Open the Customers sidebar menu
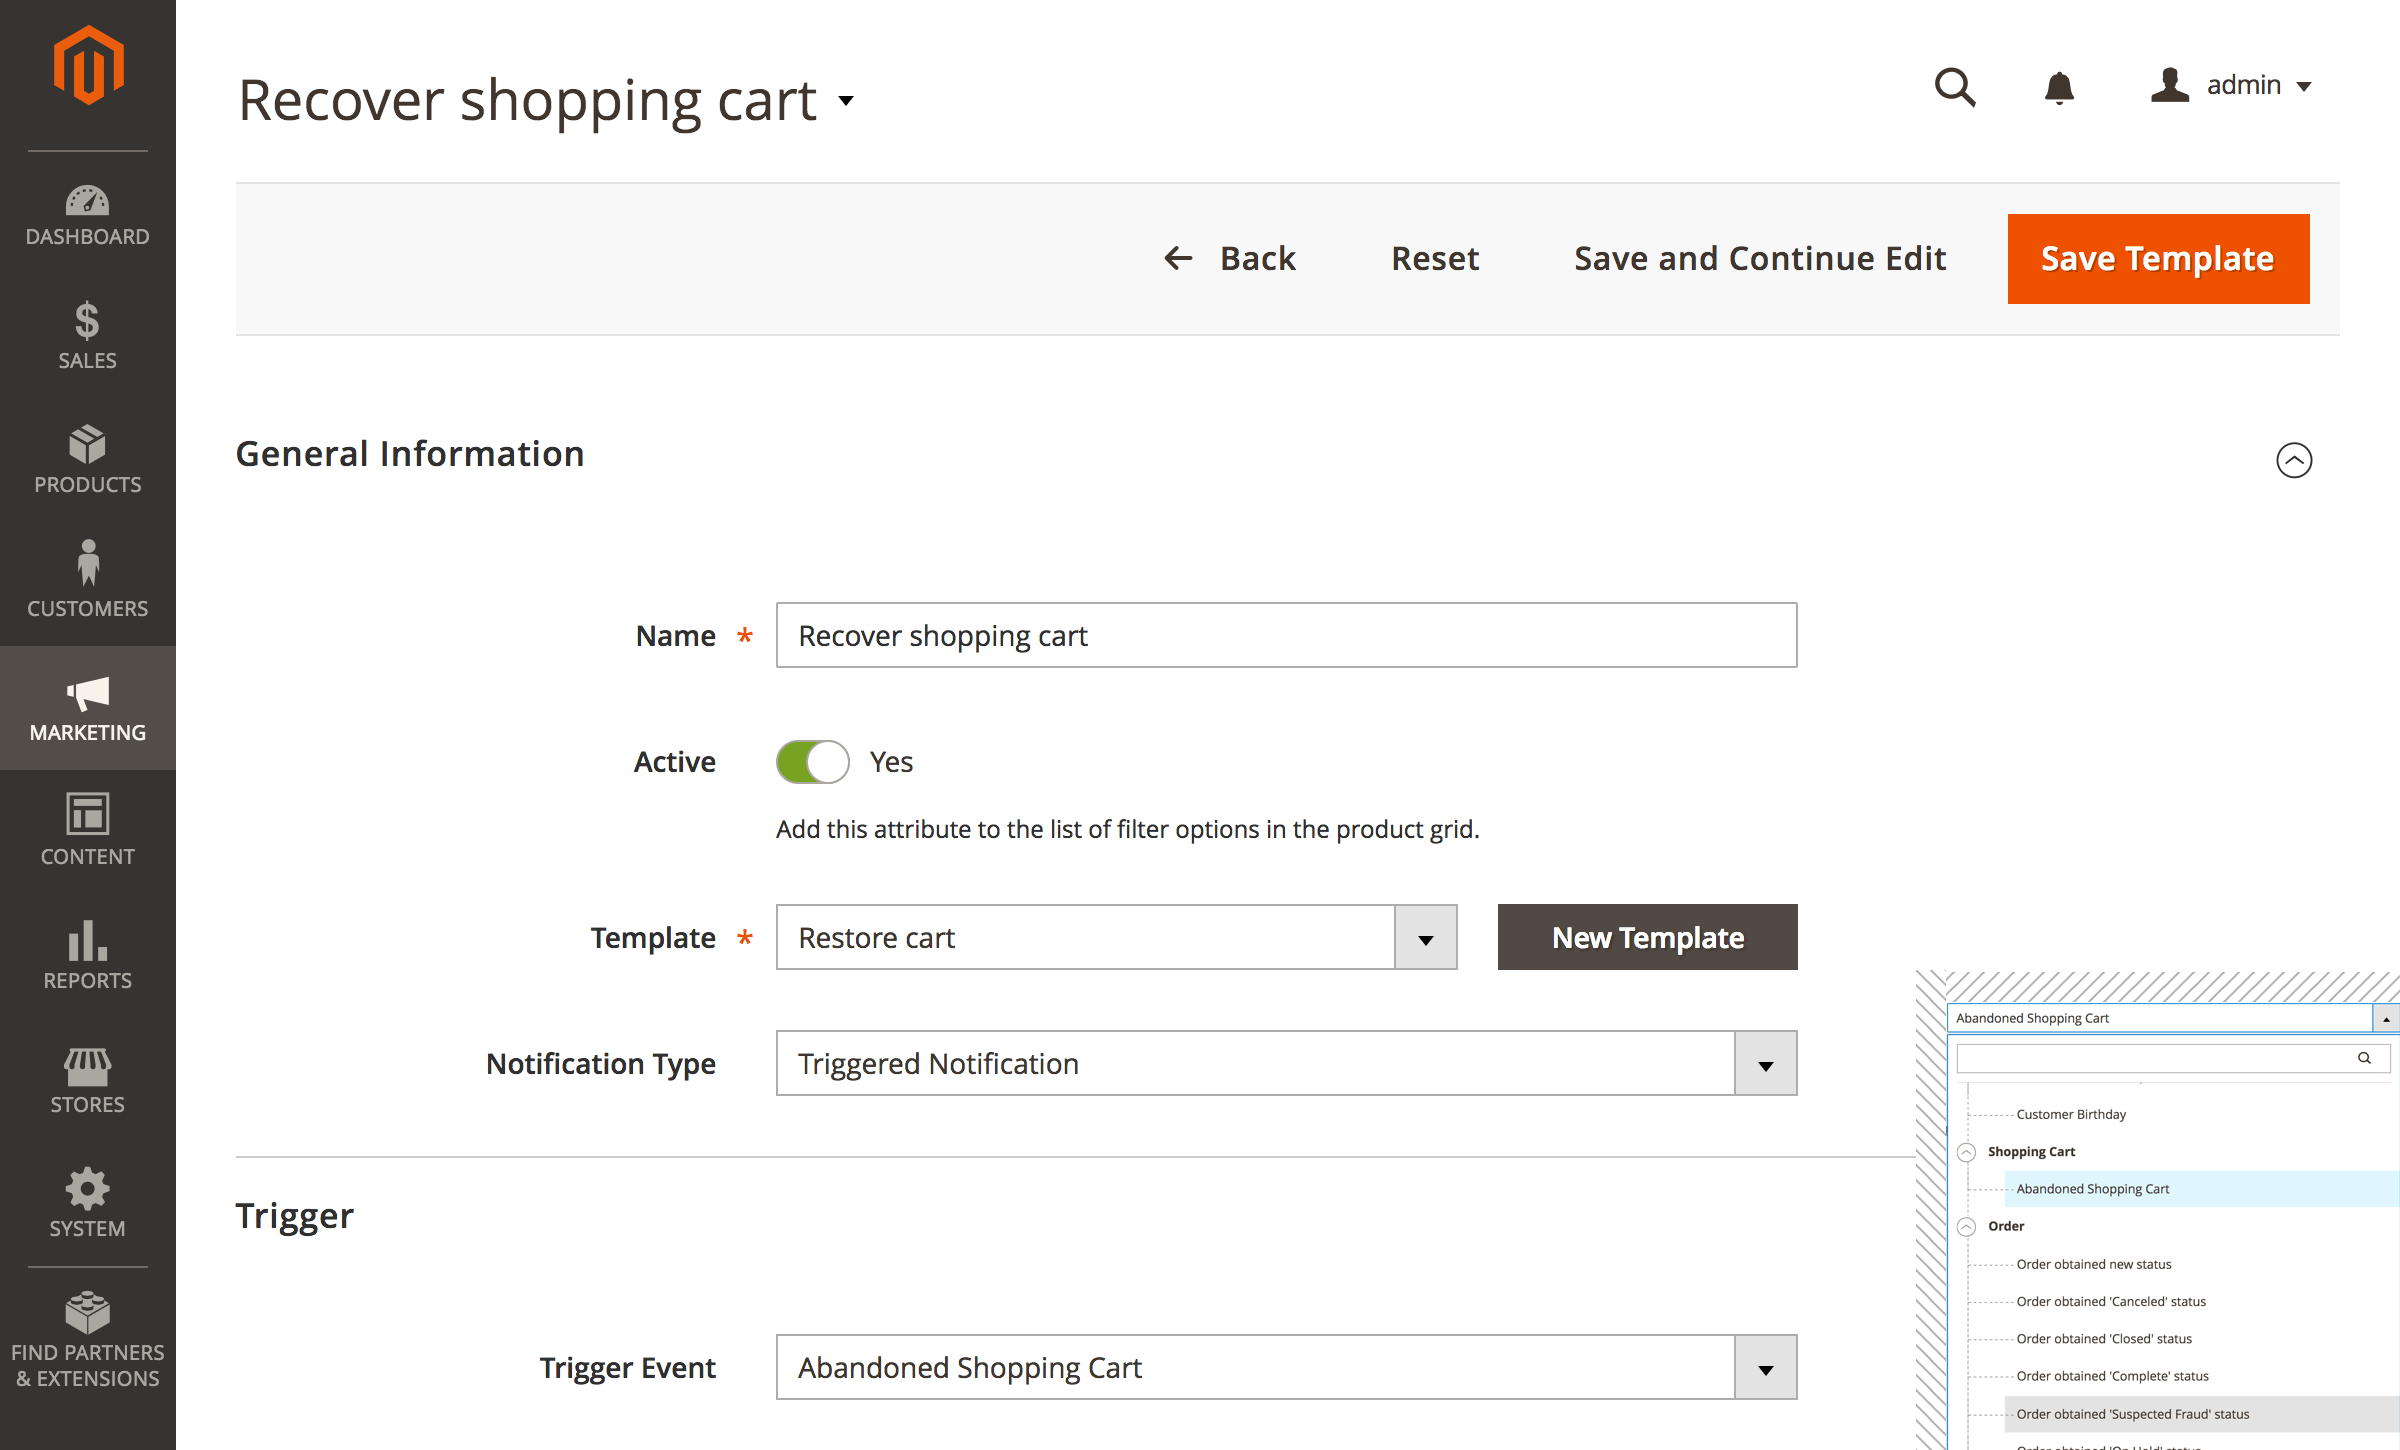The width and height of the screenshot is (2400, 1450). click(88, 584)
